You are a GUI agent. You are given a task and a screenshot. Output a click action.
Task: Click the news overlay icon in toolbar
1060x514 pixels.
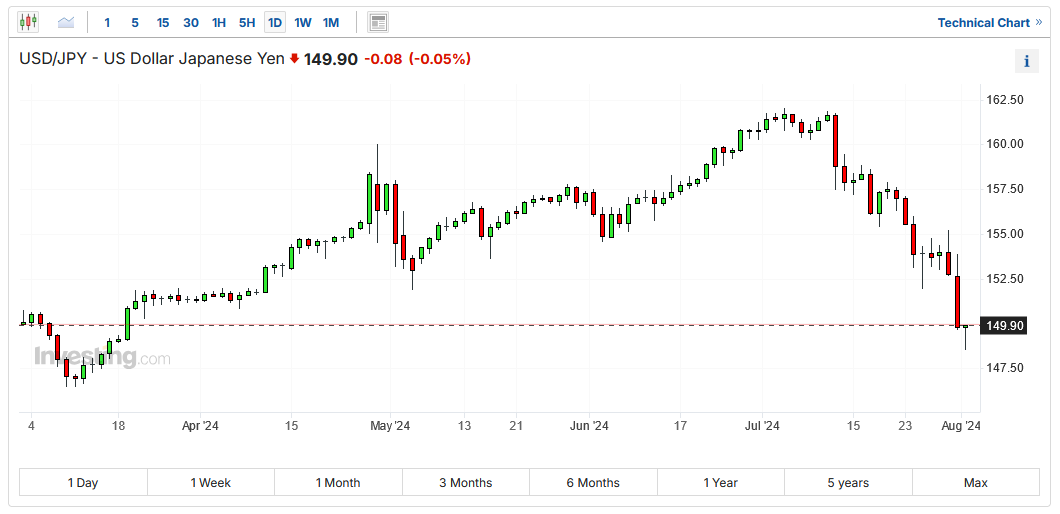(378, 22)
